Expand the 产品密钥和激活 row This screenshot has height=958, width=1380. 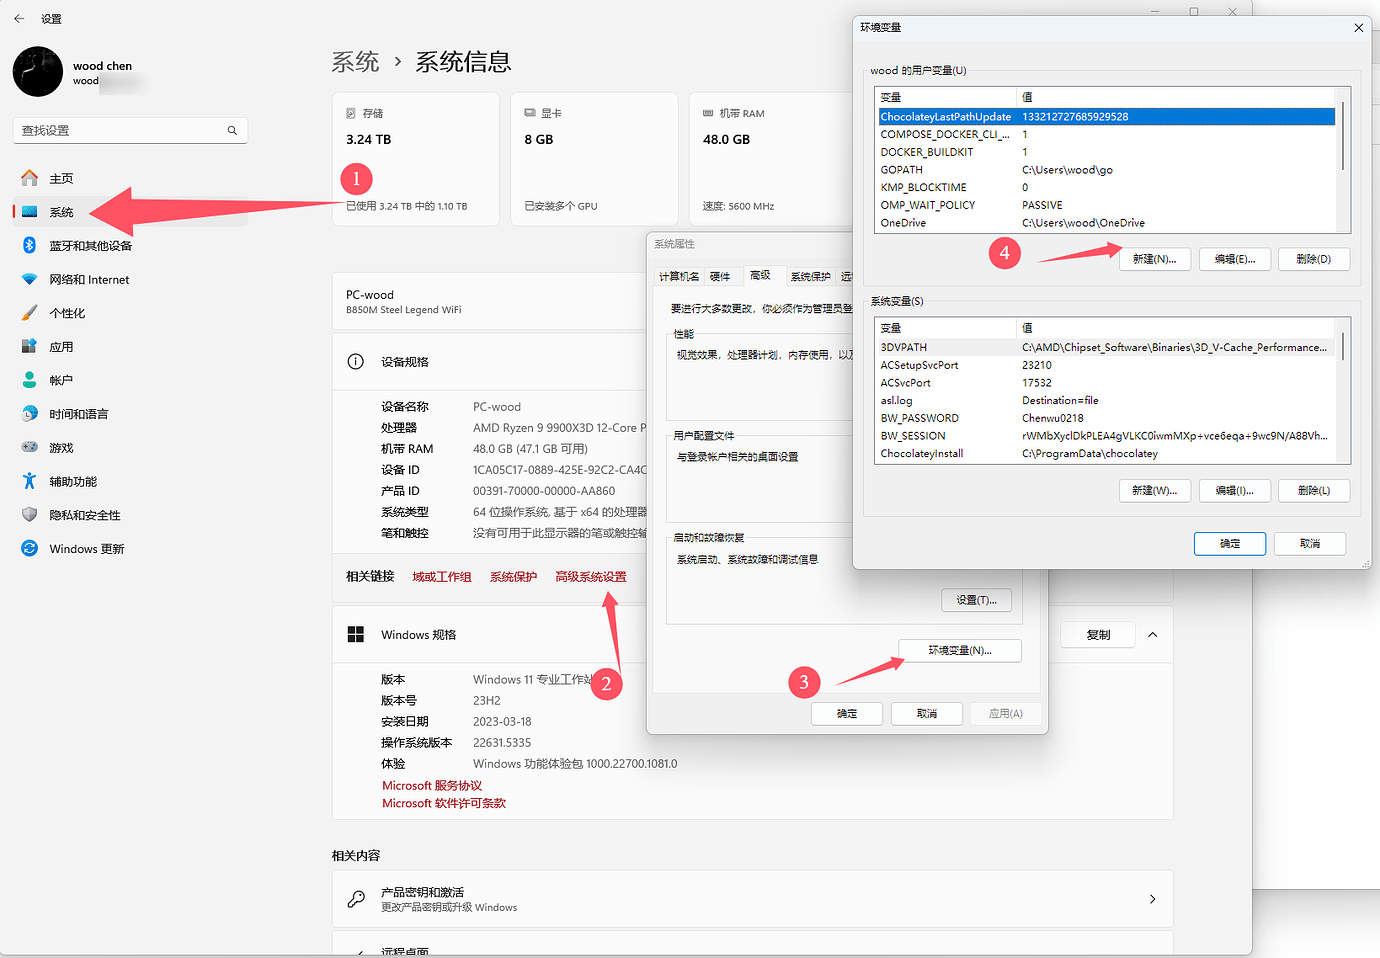(750, 898)
